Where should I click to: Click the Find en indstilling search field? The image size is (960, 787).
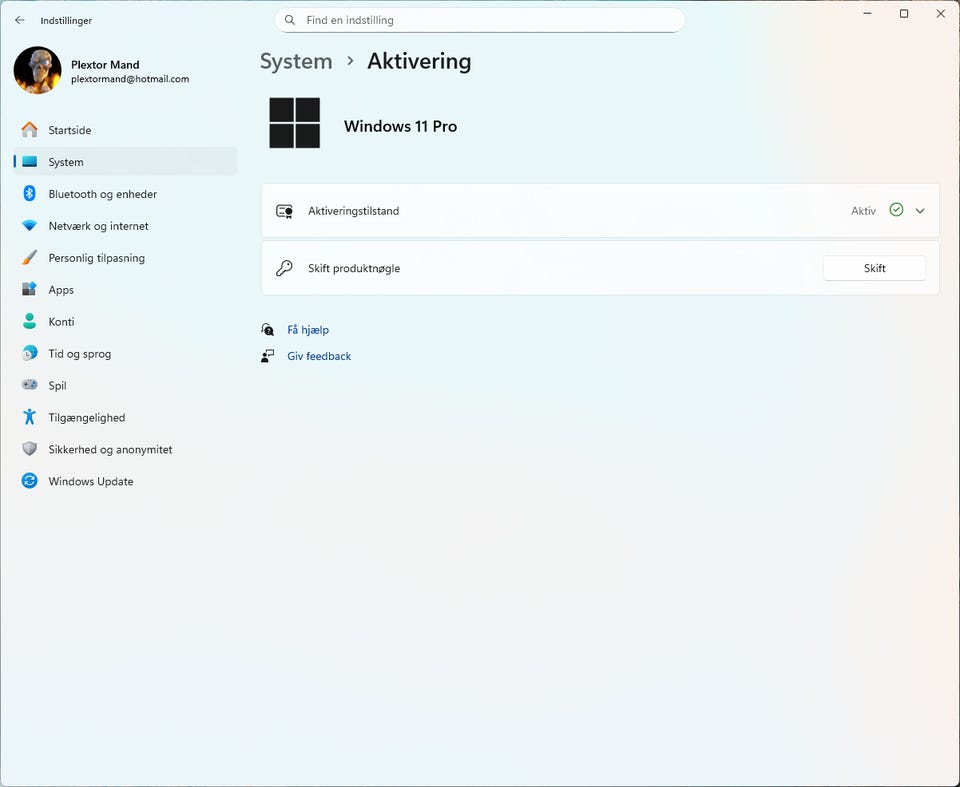pos(479,20)
